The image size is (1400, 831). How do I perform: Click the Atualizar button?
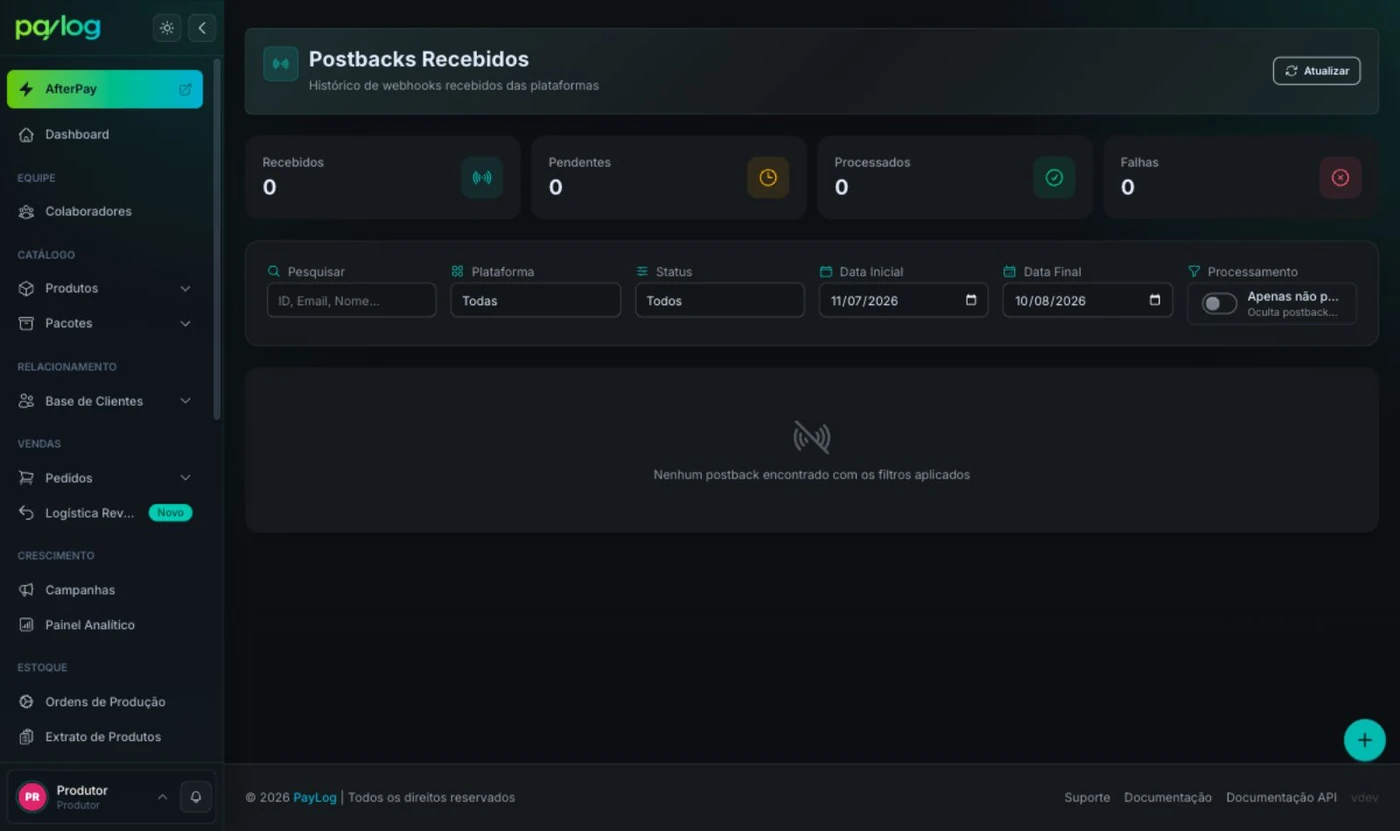pos(1316,71)
